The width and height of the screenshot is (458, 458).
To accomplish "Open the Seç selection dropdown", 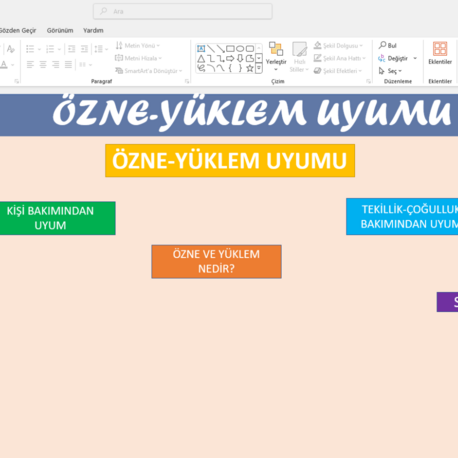I will tap(390, 71).
